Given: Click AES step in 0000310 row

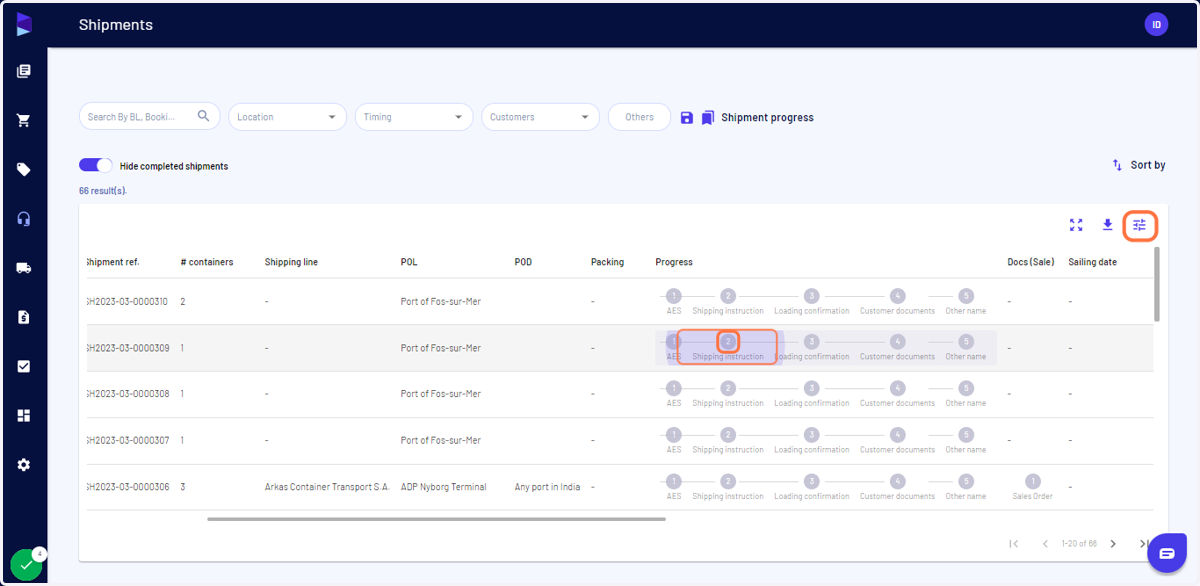Looking at the screenshot, I should 674,296.
